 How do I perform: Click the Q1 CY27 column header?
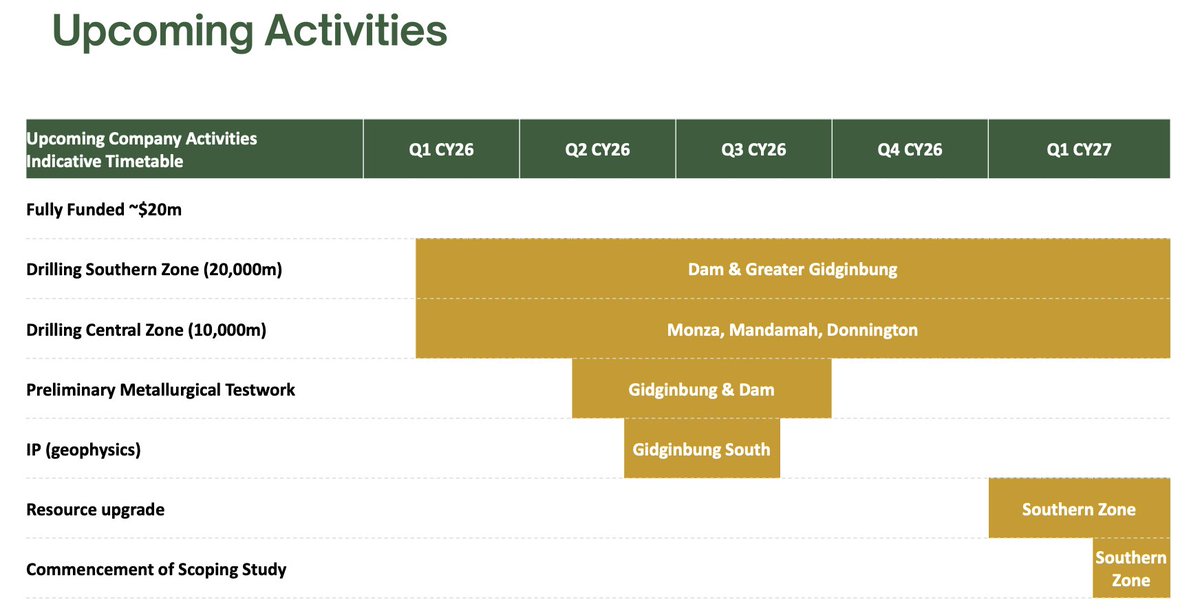tap(1079, 149)
